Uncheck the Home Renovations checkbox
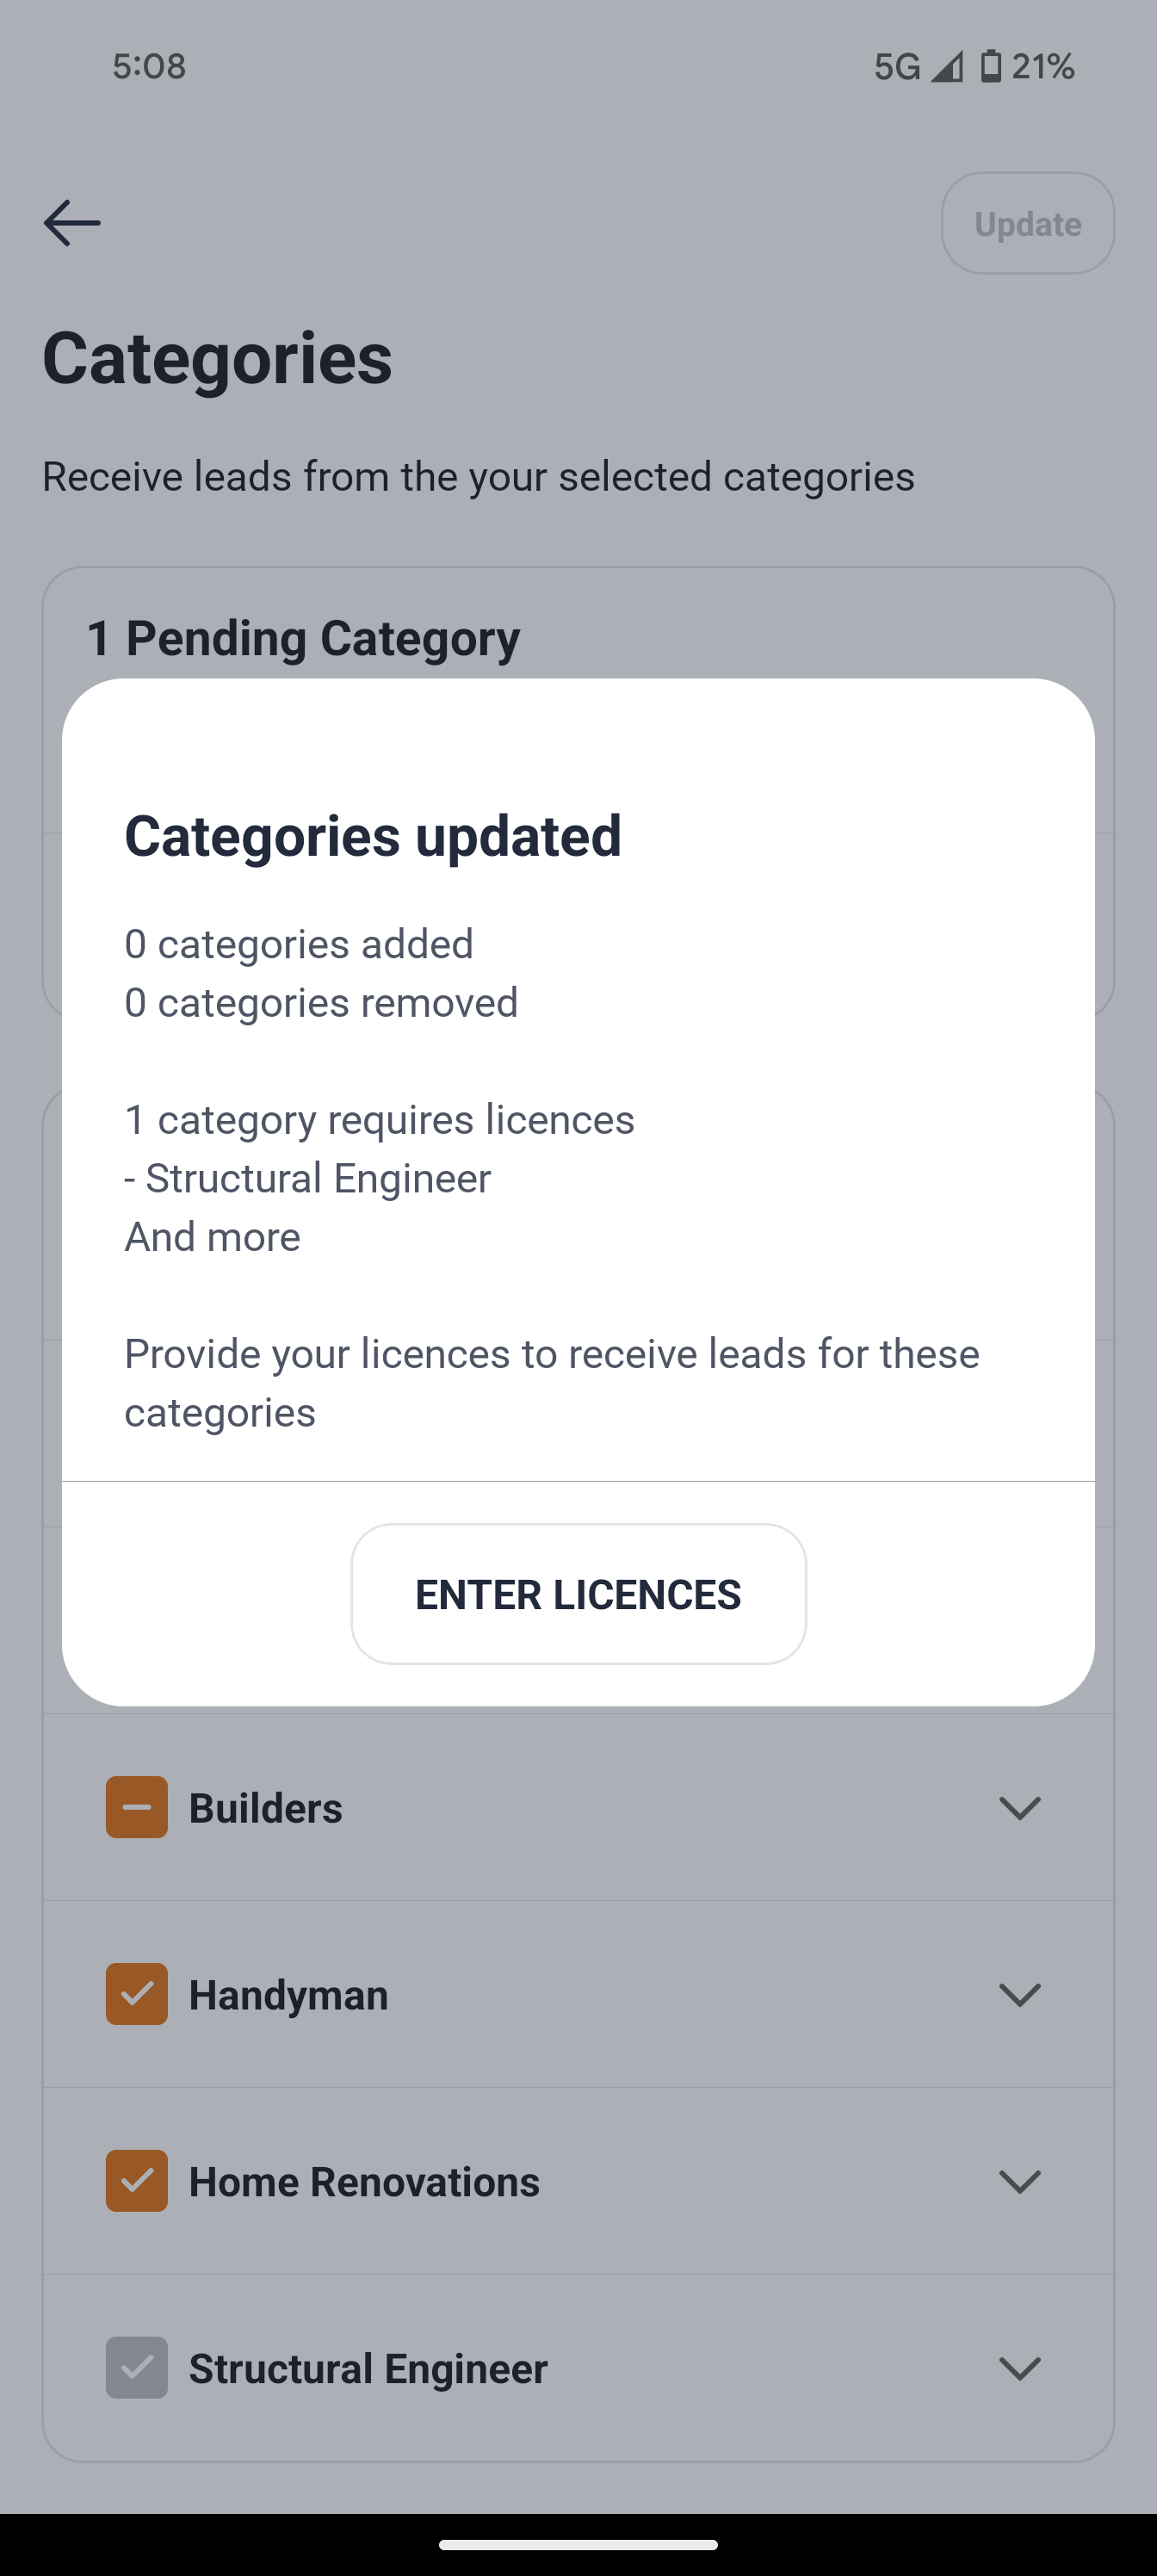This screenshot has height=2576, width=1157. (137, 2181)
